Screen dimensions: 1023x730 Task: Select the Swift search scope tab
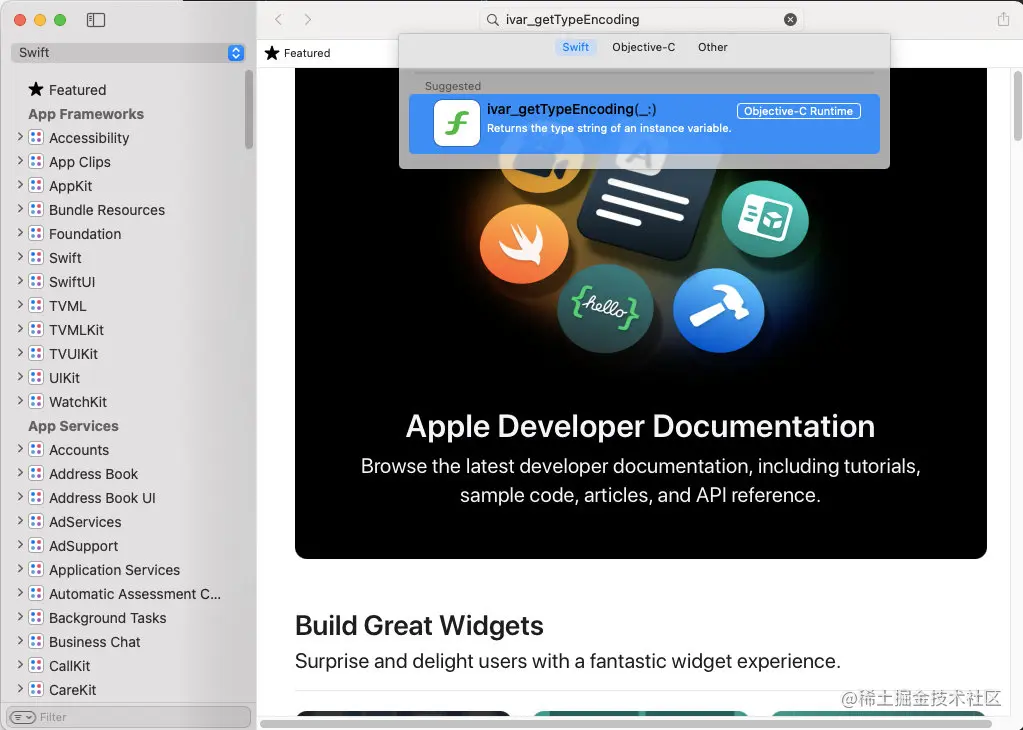[x=575, y=47]
